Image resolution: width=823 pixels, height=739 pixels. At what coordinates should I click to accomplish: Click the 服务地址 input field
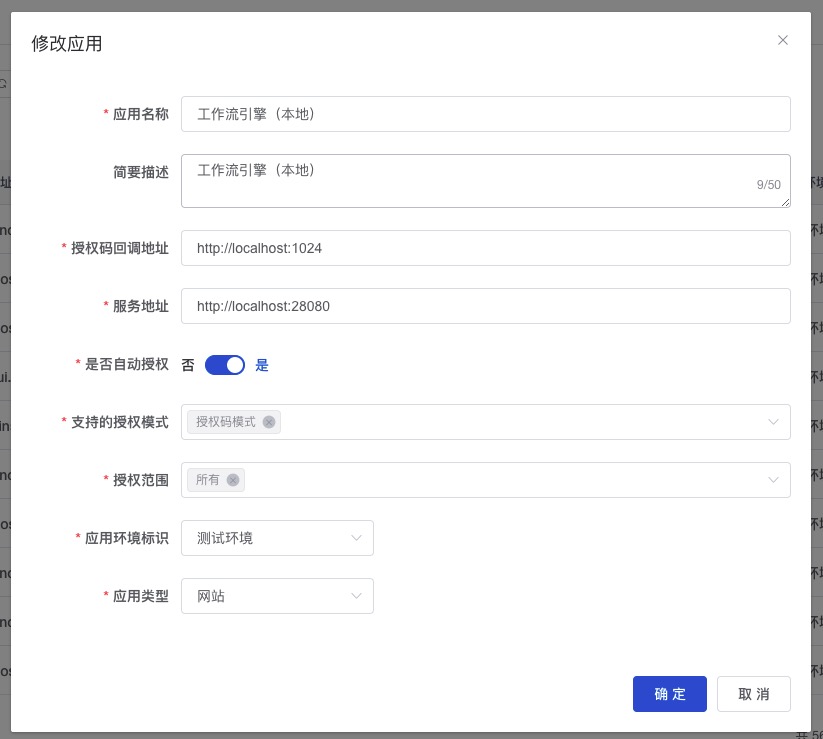coord(485,306)
